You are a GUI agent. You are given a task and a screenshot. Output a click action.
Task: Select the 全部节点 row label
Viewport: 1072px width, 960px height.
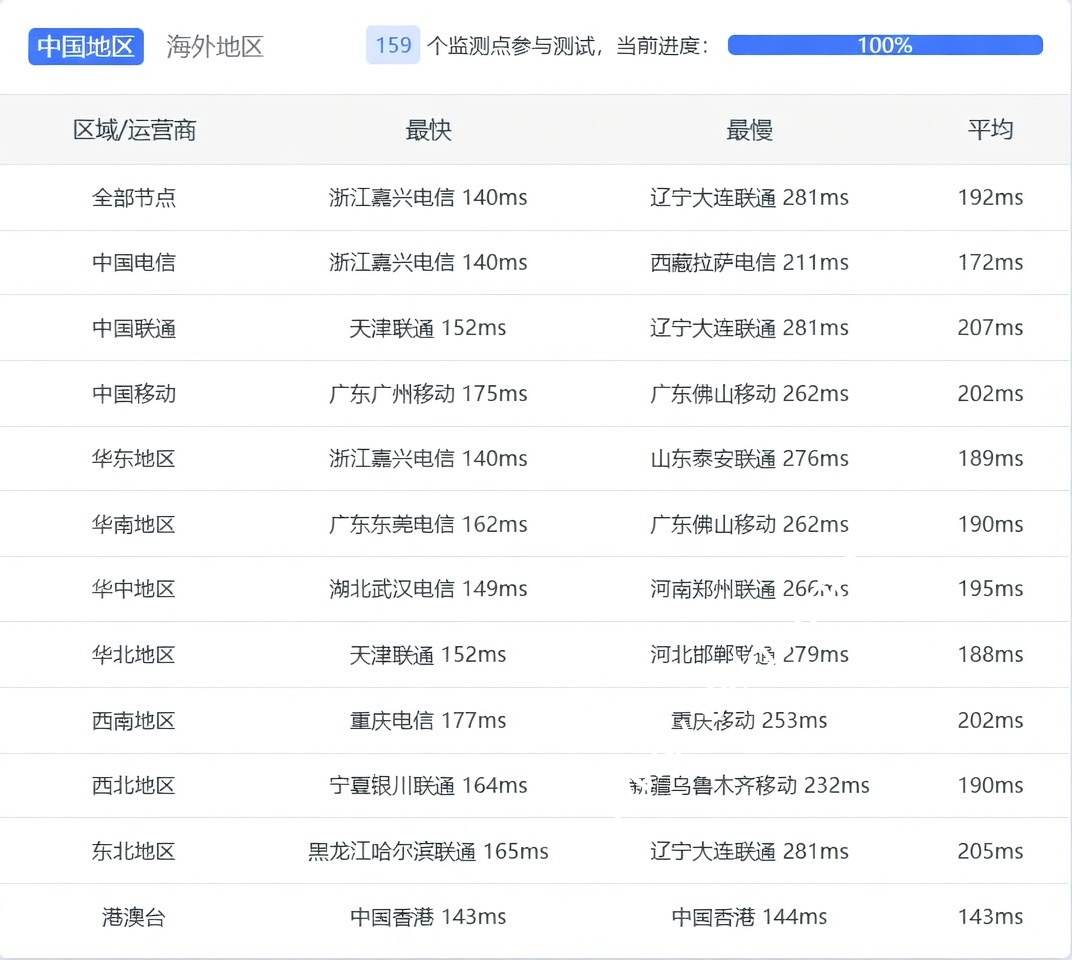134,198
